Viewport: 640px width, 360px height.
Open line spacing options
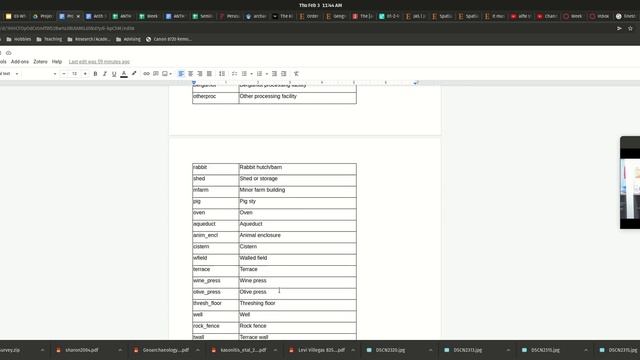pos(222,74)
